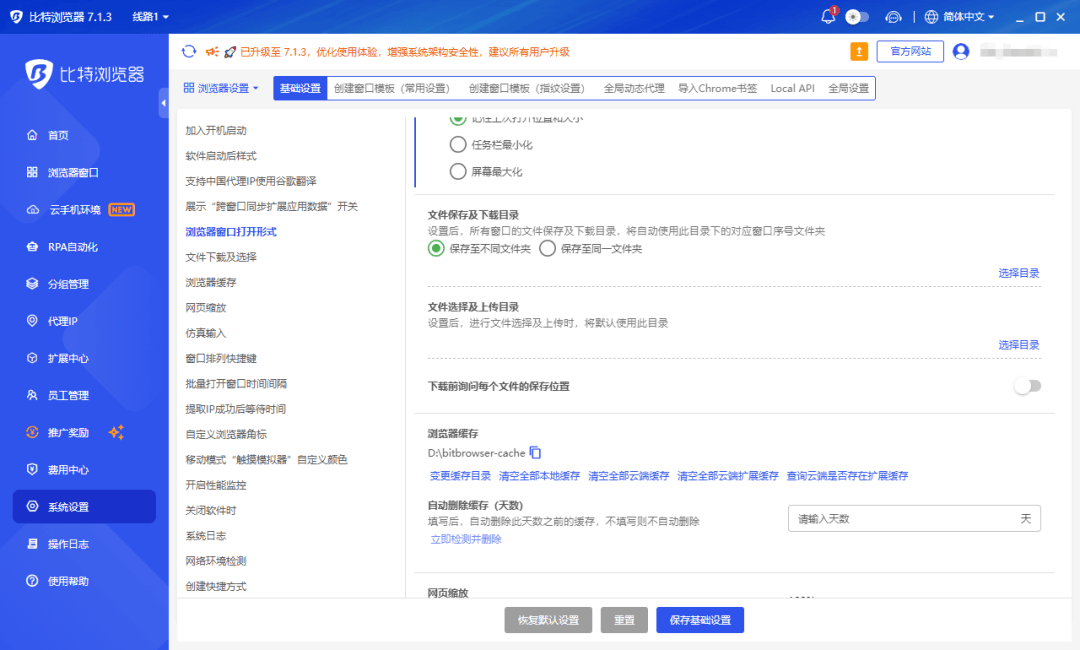Click 变更缓存目录 link

(x=460, y=476)
